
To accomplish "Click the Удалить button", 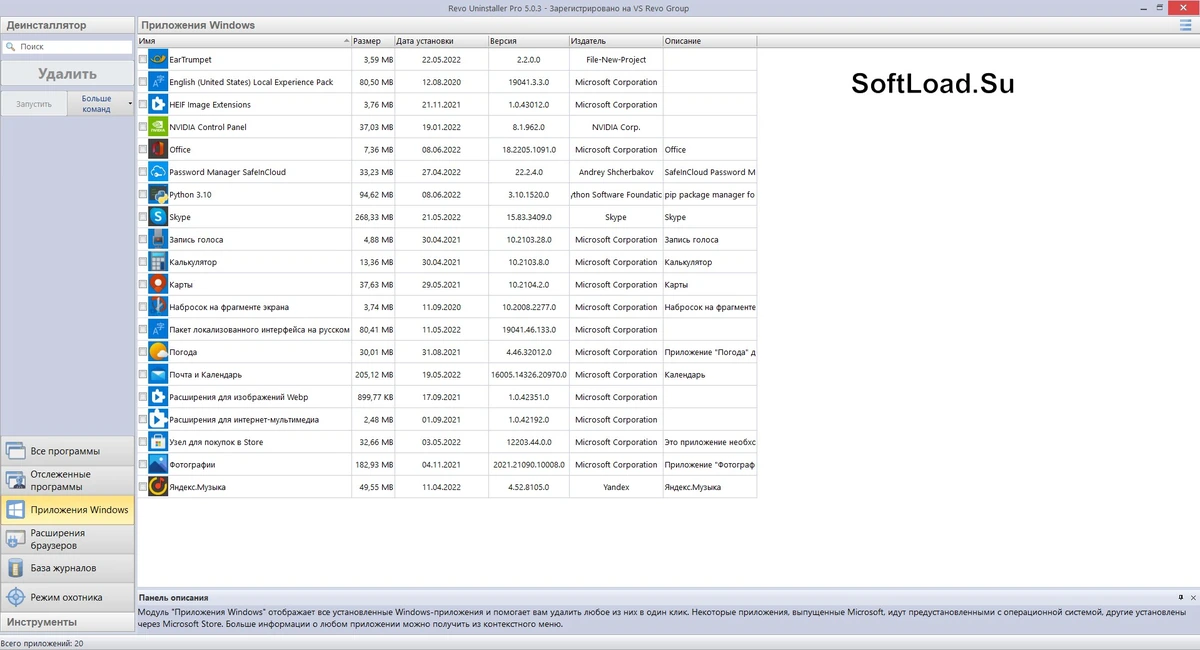I will [x=67, y=73].
